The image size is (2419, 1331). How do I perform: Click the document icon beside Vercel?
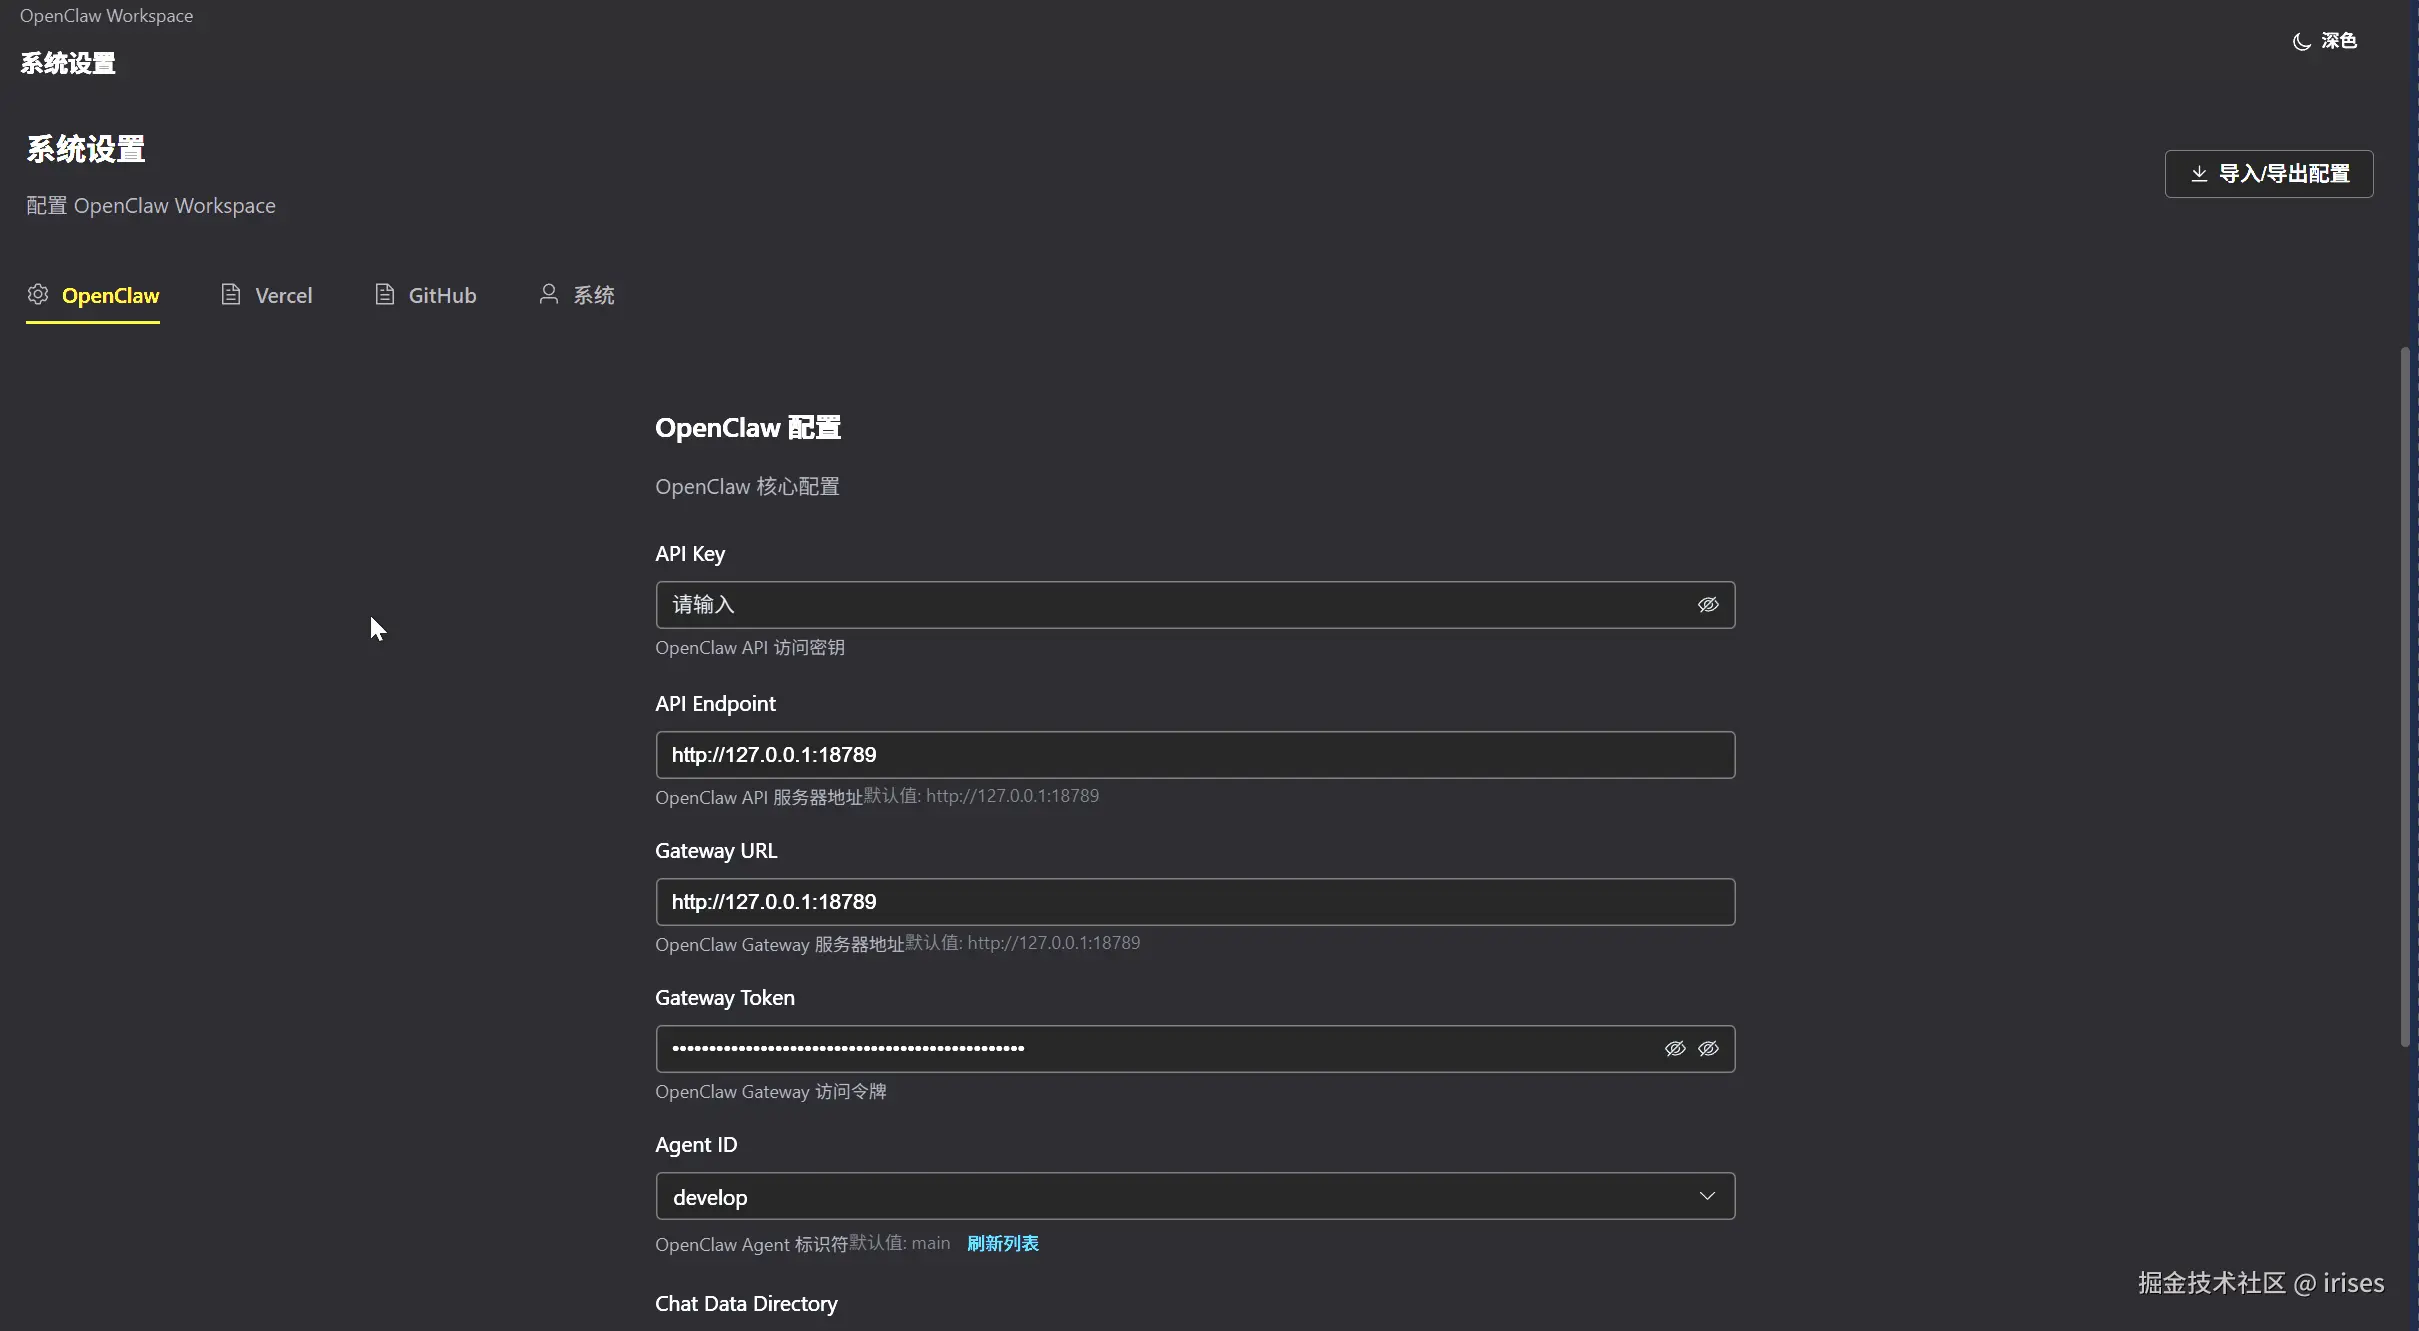click(x=231, y=294)
